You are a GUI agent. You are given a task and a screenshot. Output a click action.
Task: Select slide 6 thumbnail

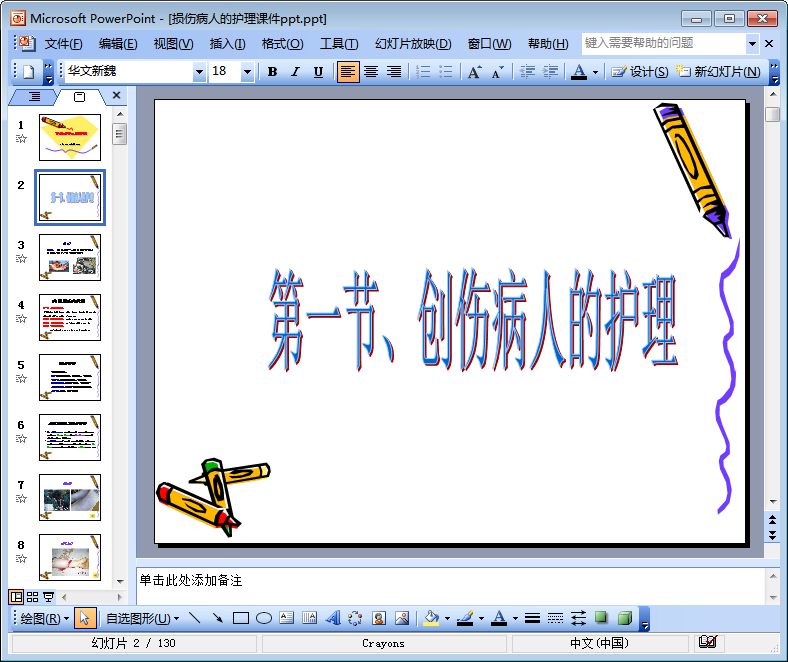click(70, 437)
